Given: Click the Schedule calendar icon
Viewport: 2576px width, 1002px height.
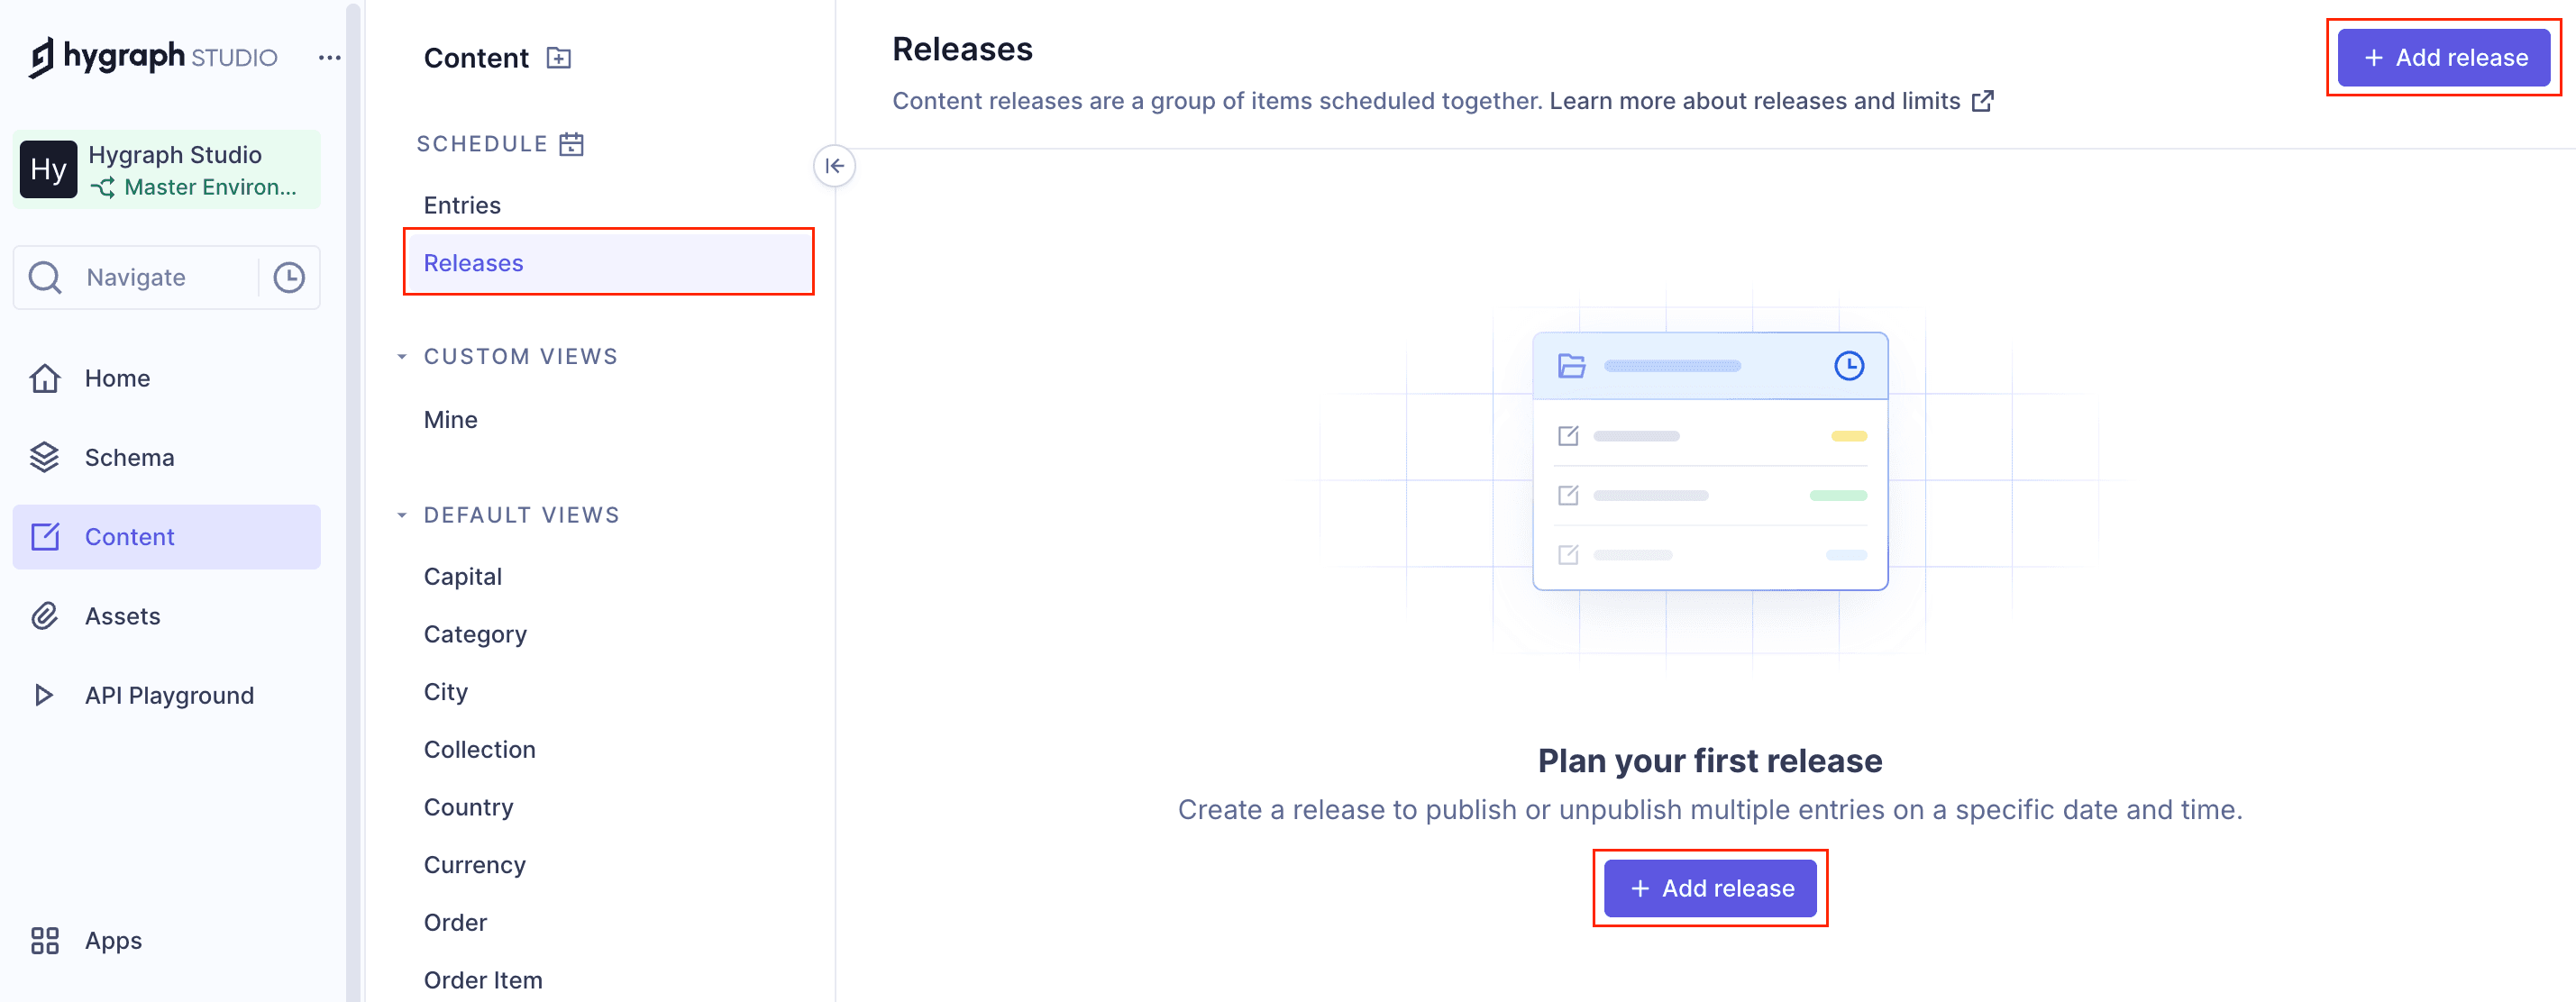Looking at the screenshot, I should point(571,143).
